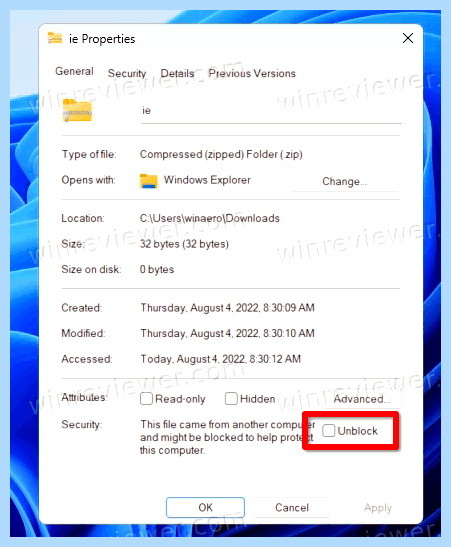Click the Accessed date ending 8:30:12 AM

click(x=220, y=359)
